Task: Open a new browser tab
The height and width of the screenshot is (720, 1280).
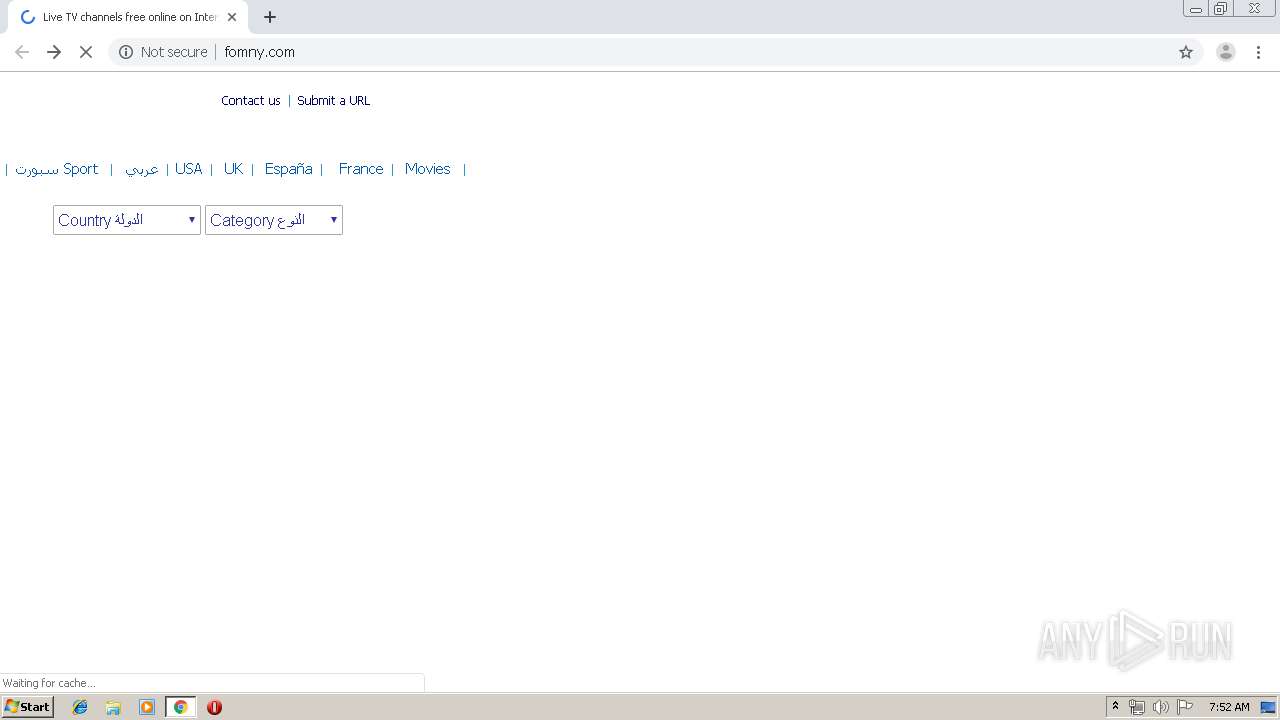Action: [x=270, y=17]
